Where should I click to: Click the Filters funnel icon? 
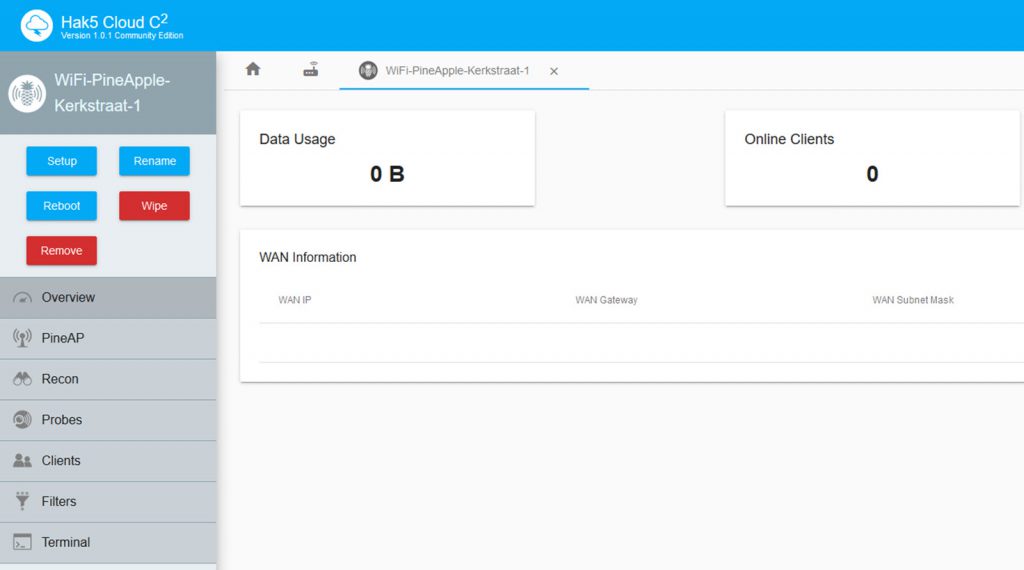click(x=22, y=502)
